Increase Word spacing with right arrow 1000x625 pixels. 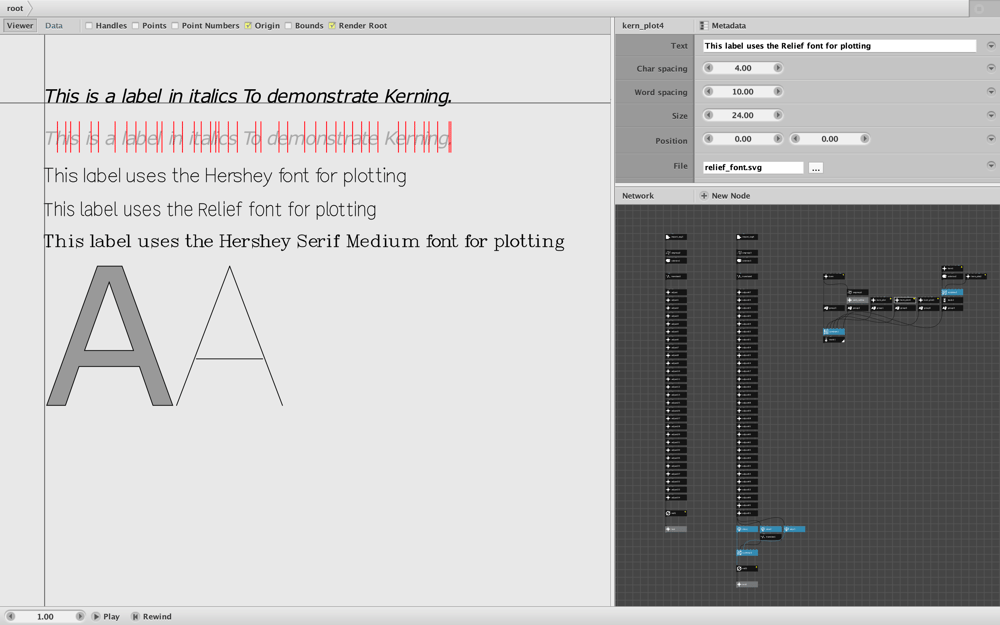coord(777,91)
